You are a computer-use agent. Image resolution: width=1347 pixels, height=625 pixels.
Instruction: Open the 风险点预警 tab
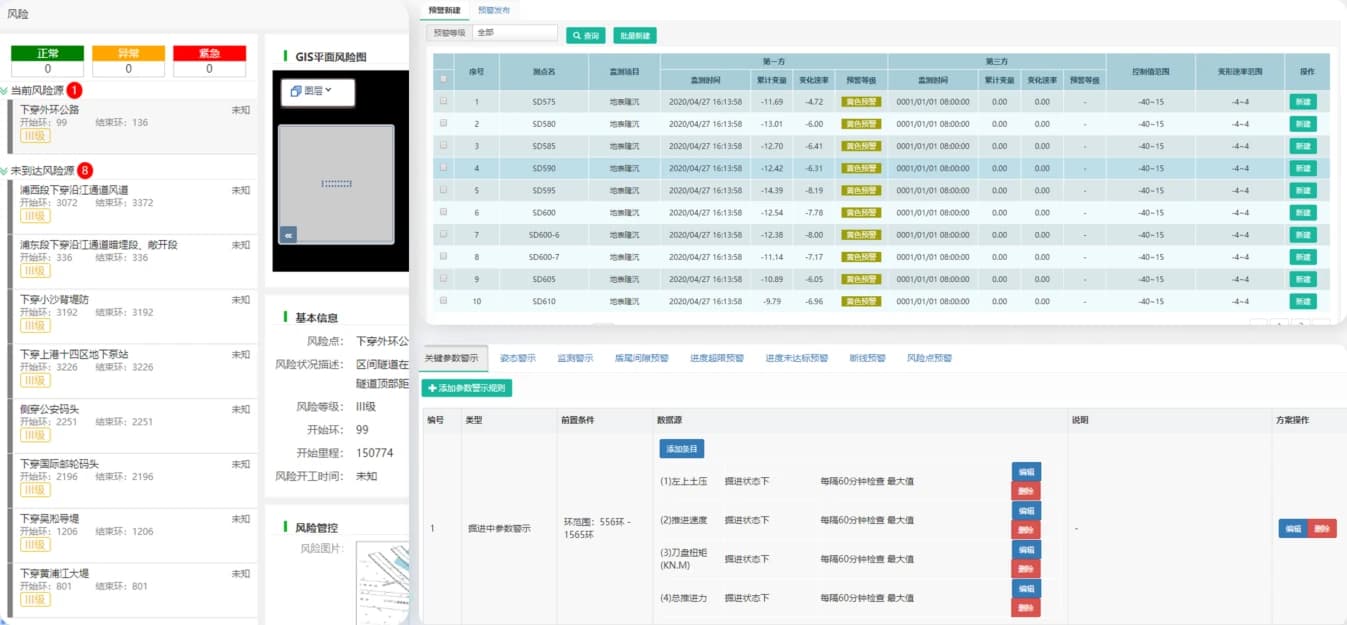click(x=929, y=358)
